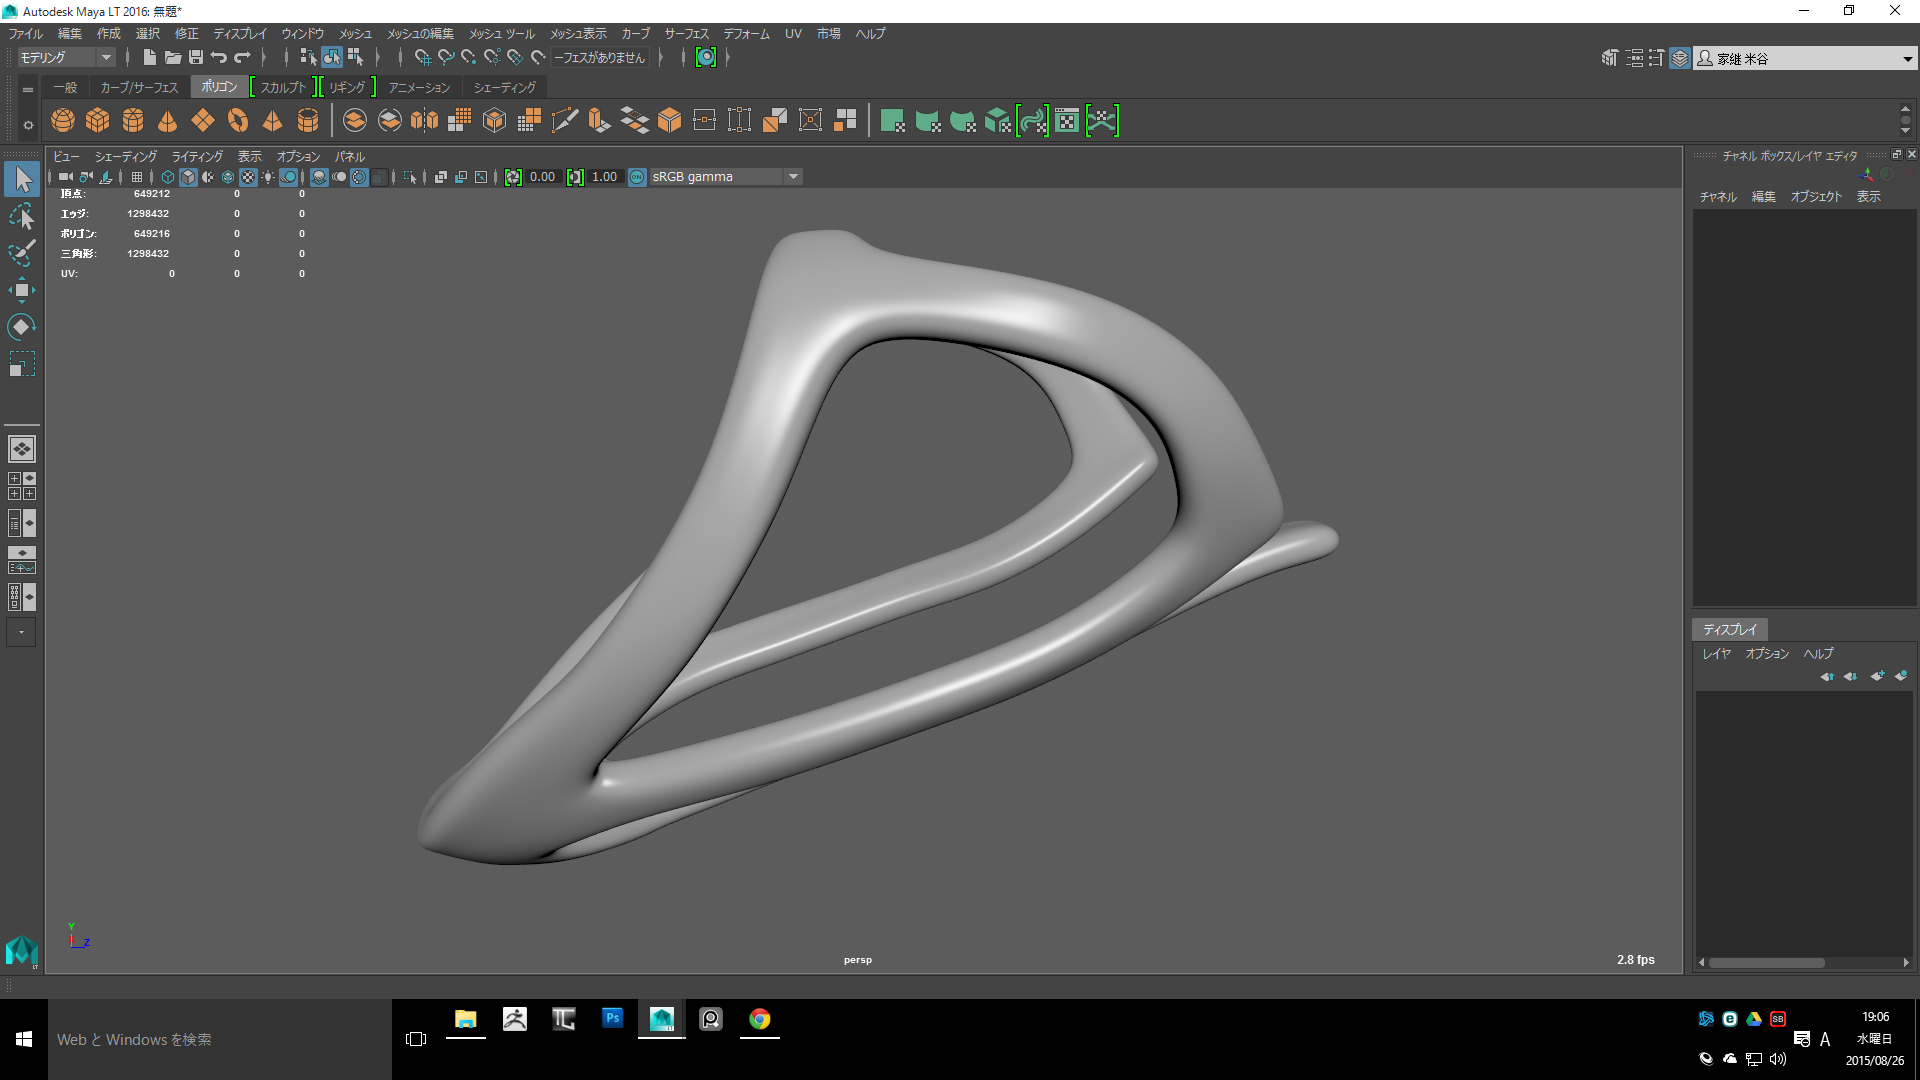Screen dimensions: 1920x1080
Task: Toggle Channel Box/Layer Editor panel icon
Action: point(1680,58)
